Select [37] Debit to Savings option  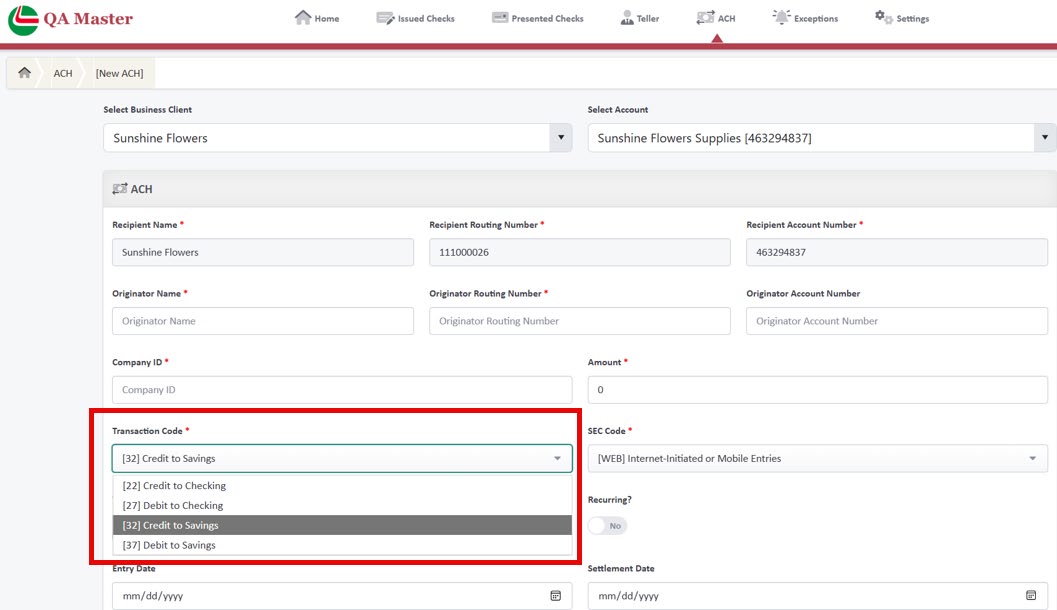(x=342, y=545)
